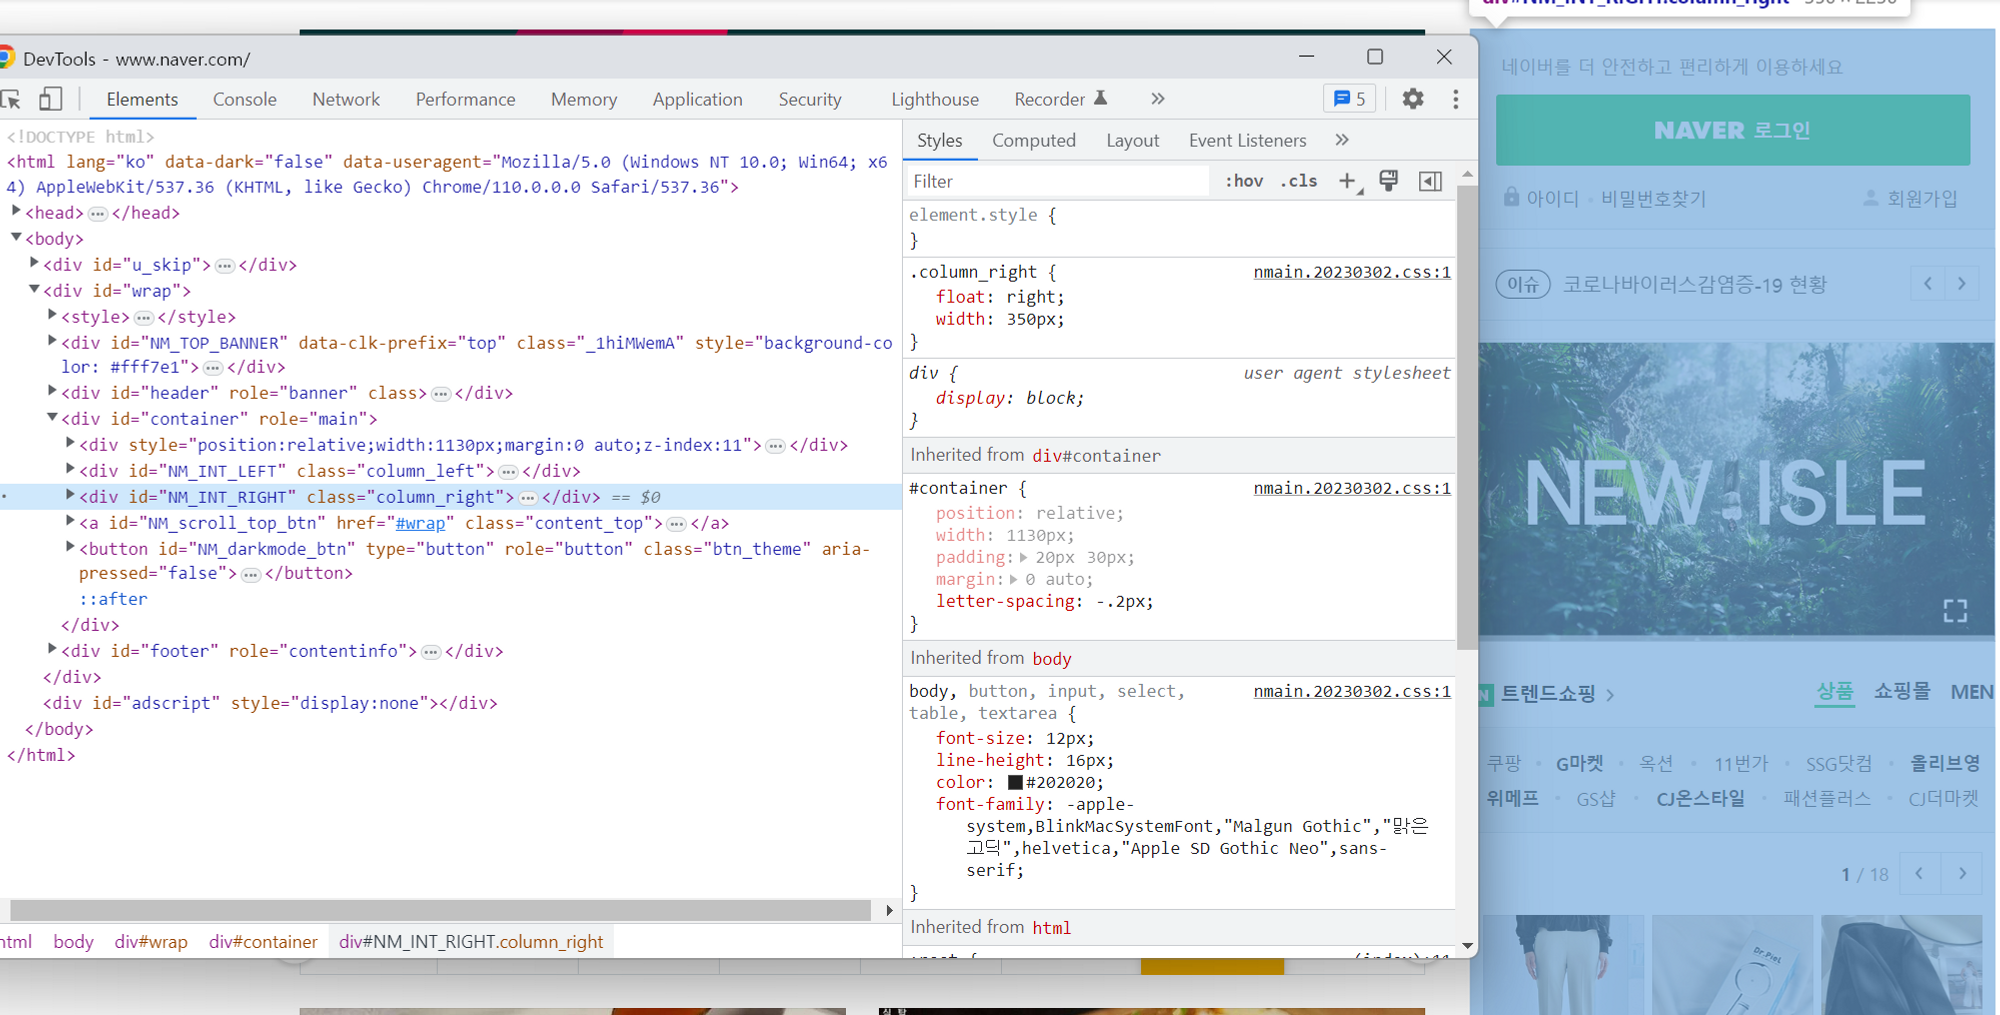Toggle .cls element classes panel

[x=1299, y=181]
